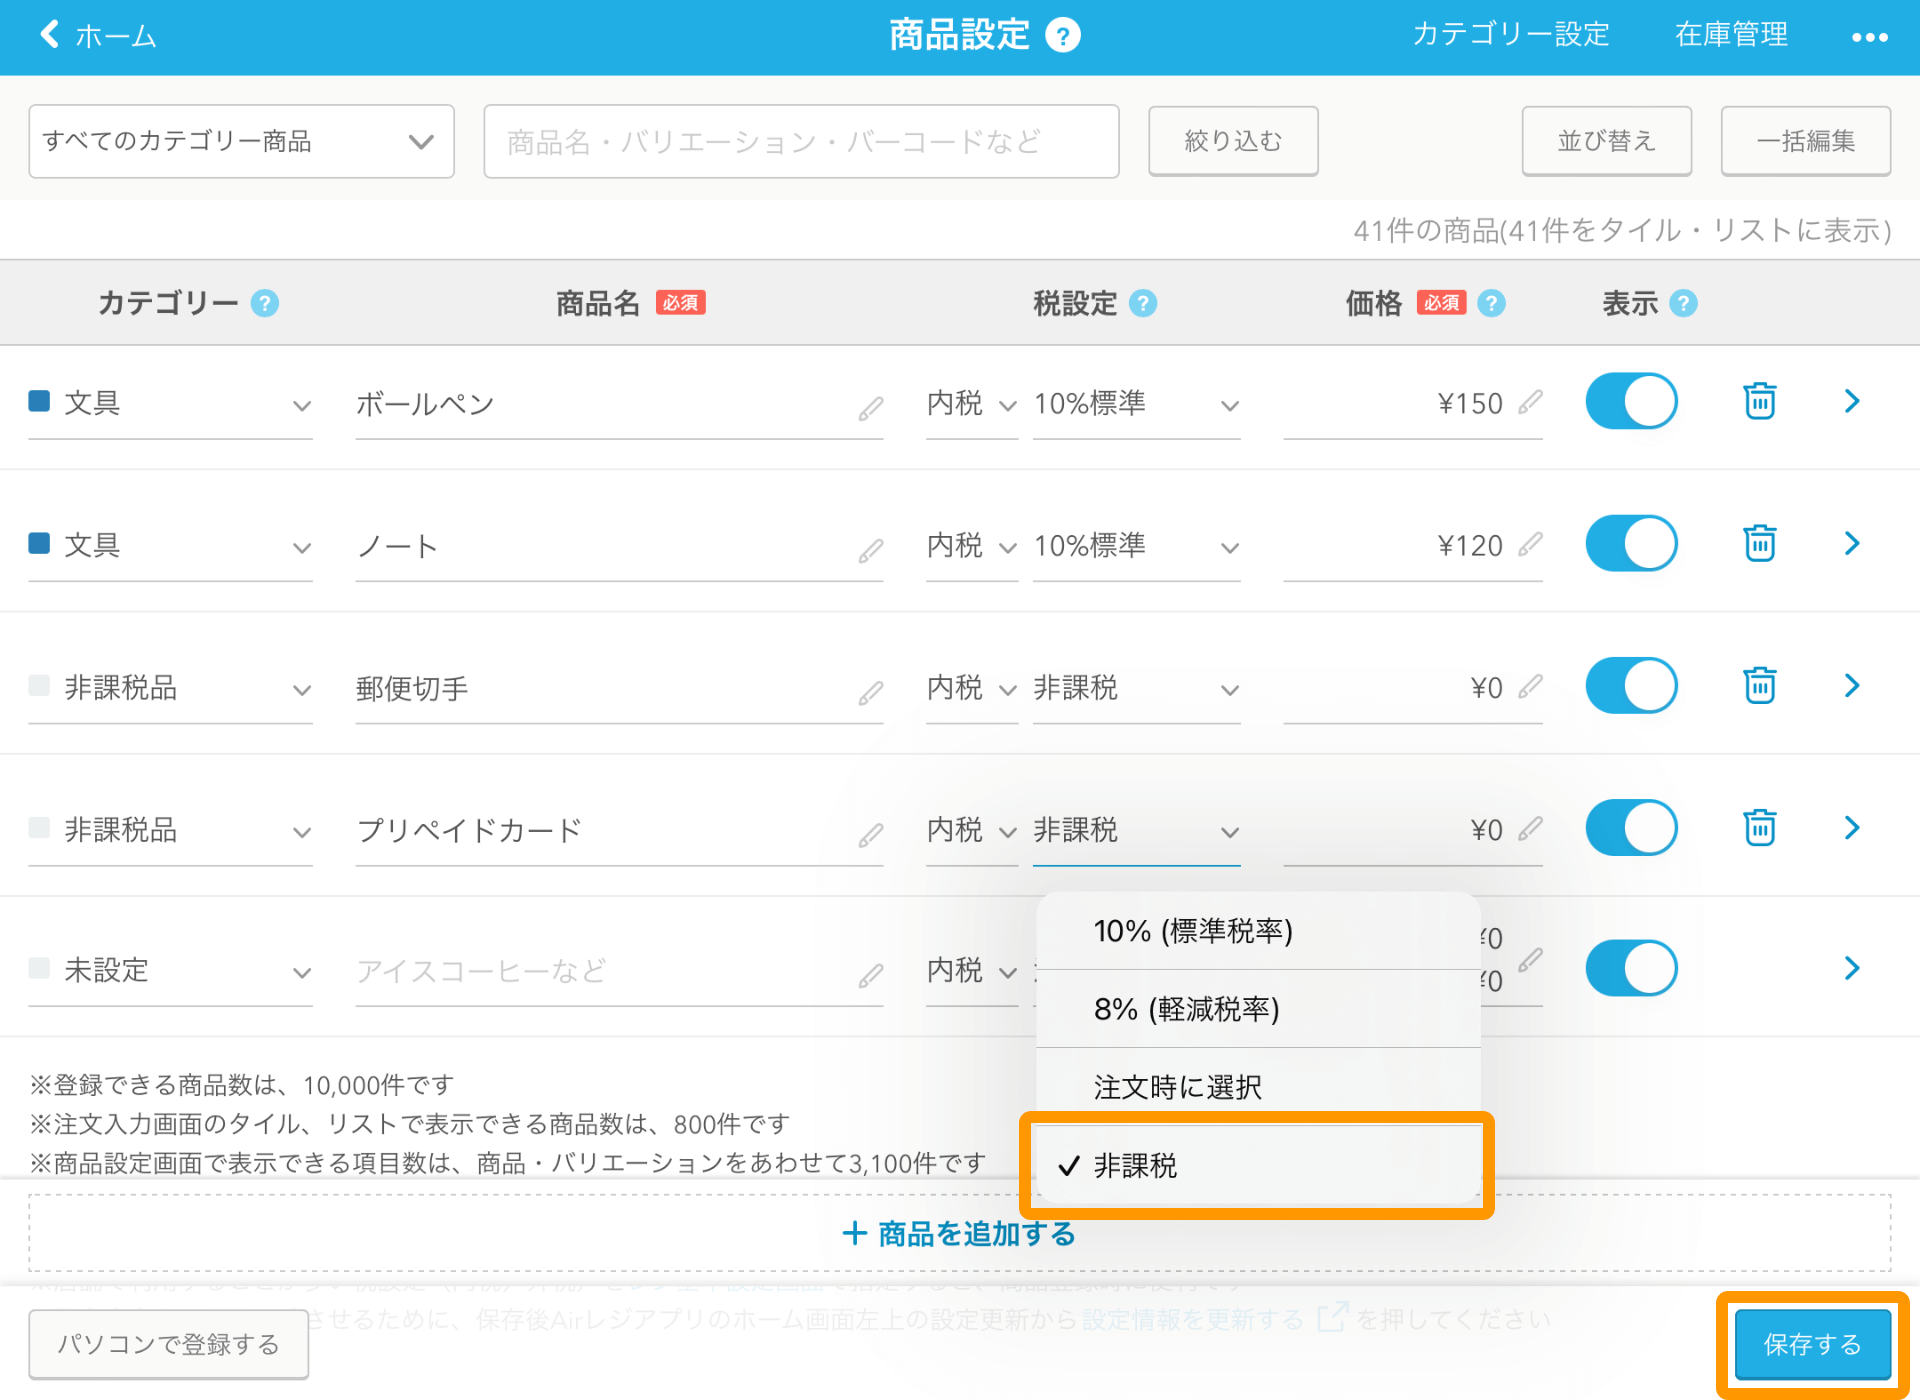Turn off display switch for プリペイドカード
The image size is (1920, 1400).
pos(1631,828)
